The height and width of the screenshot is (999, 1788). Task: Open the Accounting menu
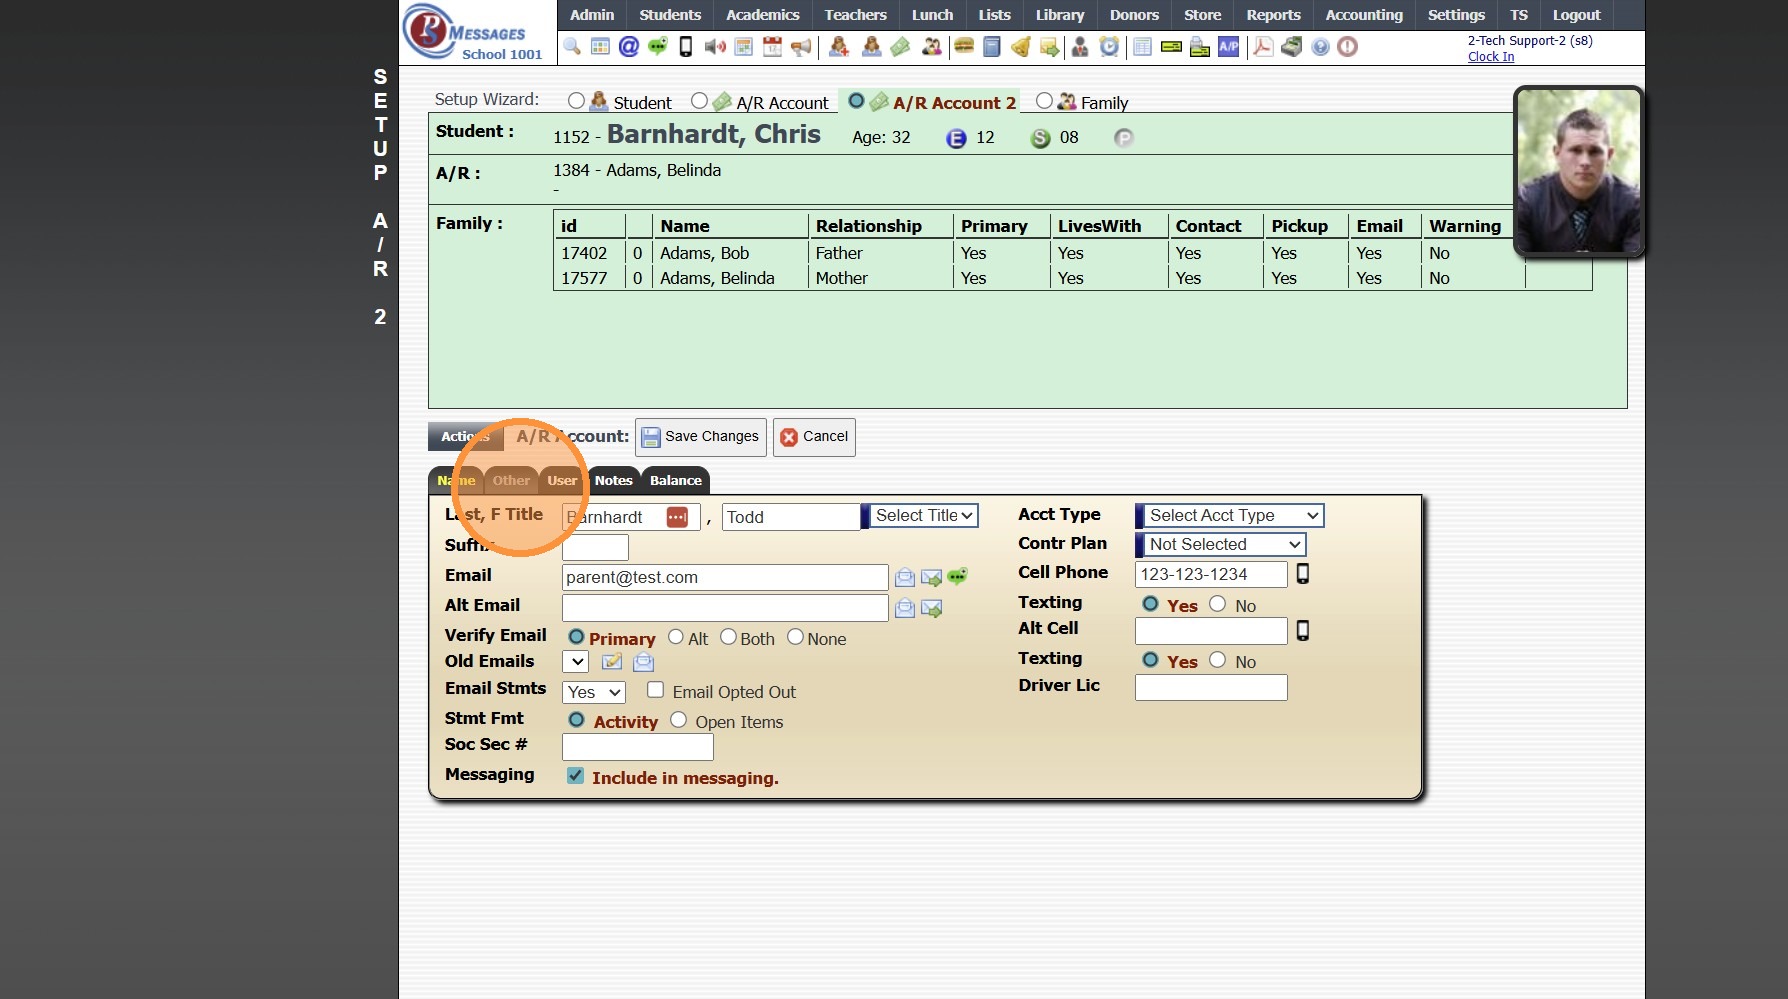coord(1363,15)
